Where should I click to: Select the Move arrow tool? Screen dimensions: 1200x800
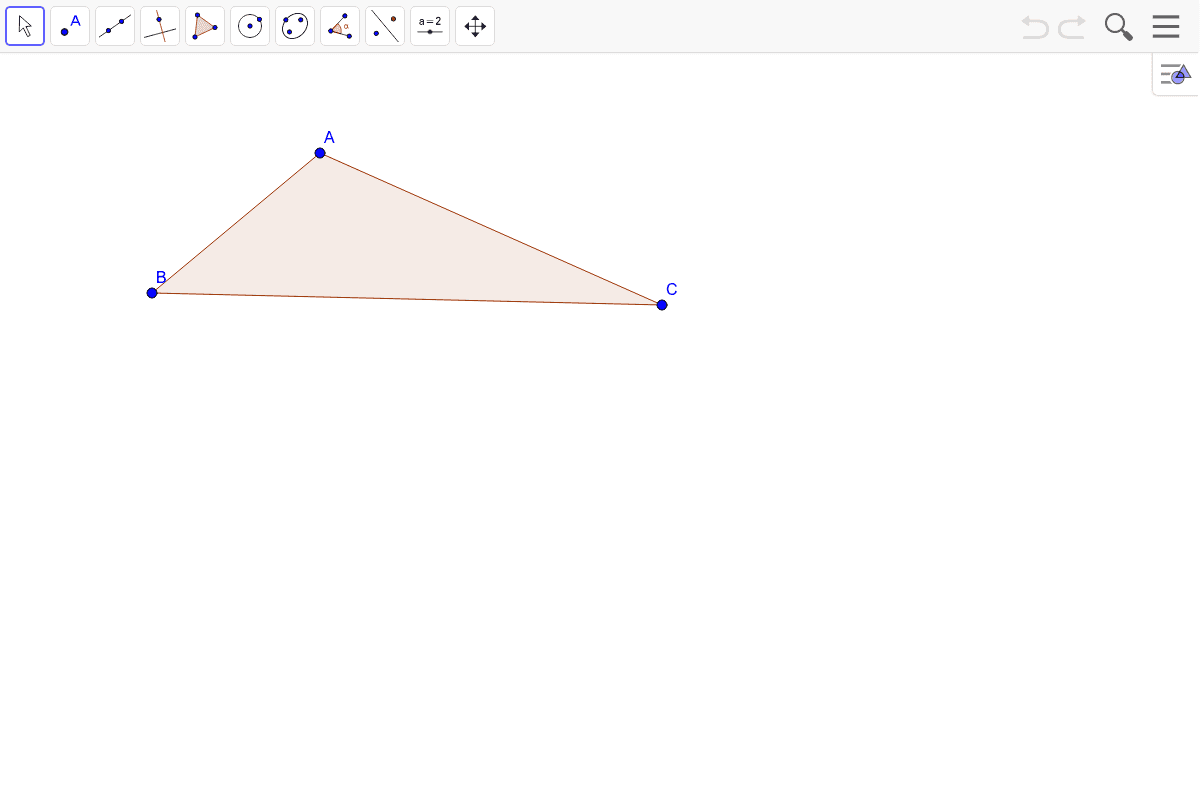click(25, 26)
